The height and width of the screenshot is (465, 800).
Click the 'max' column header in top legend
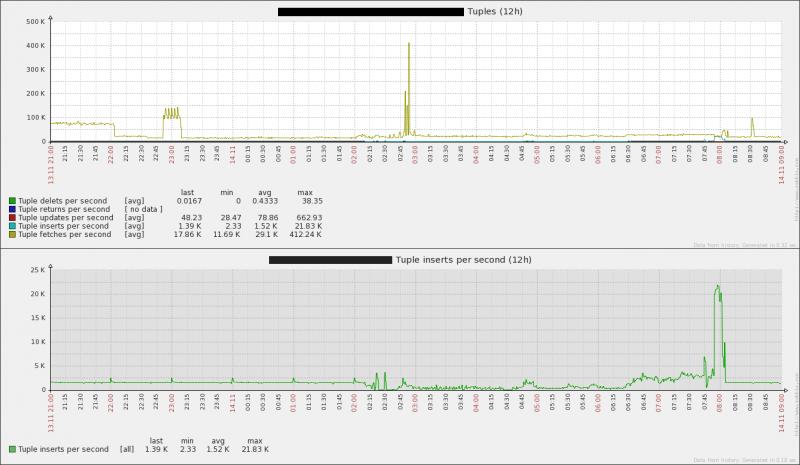click(305, 192)
